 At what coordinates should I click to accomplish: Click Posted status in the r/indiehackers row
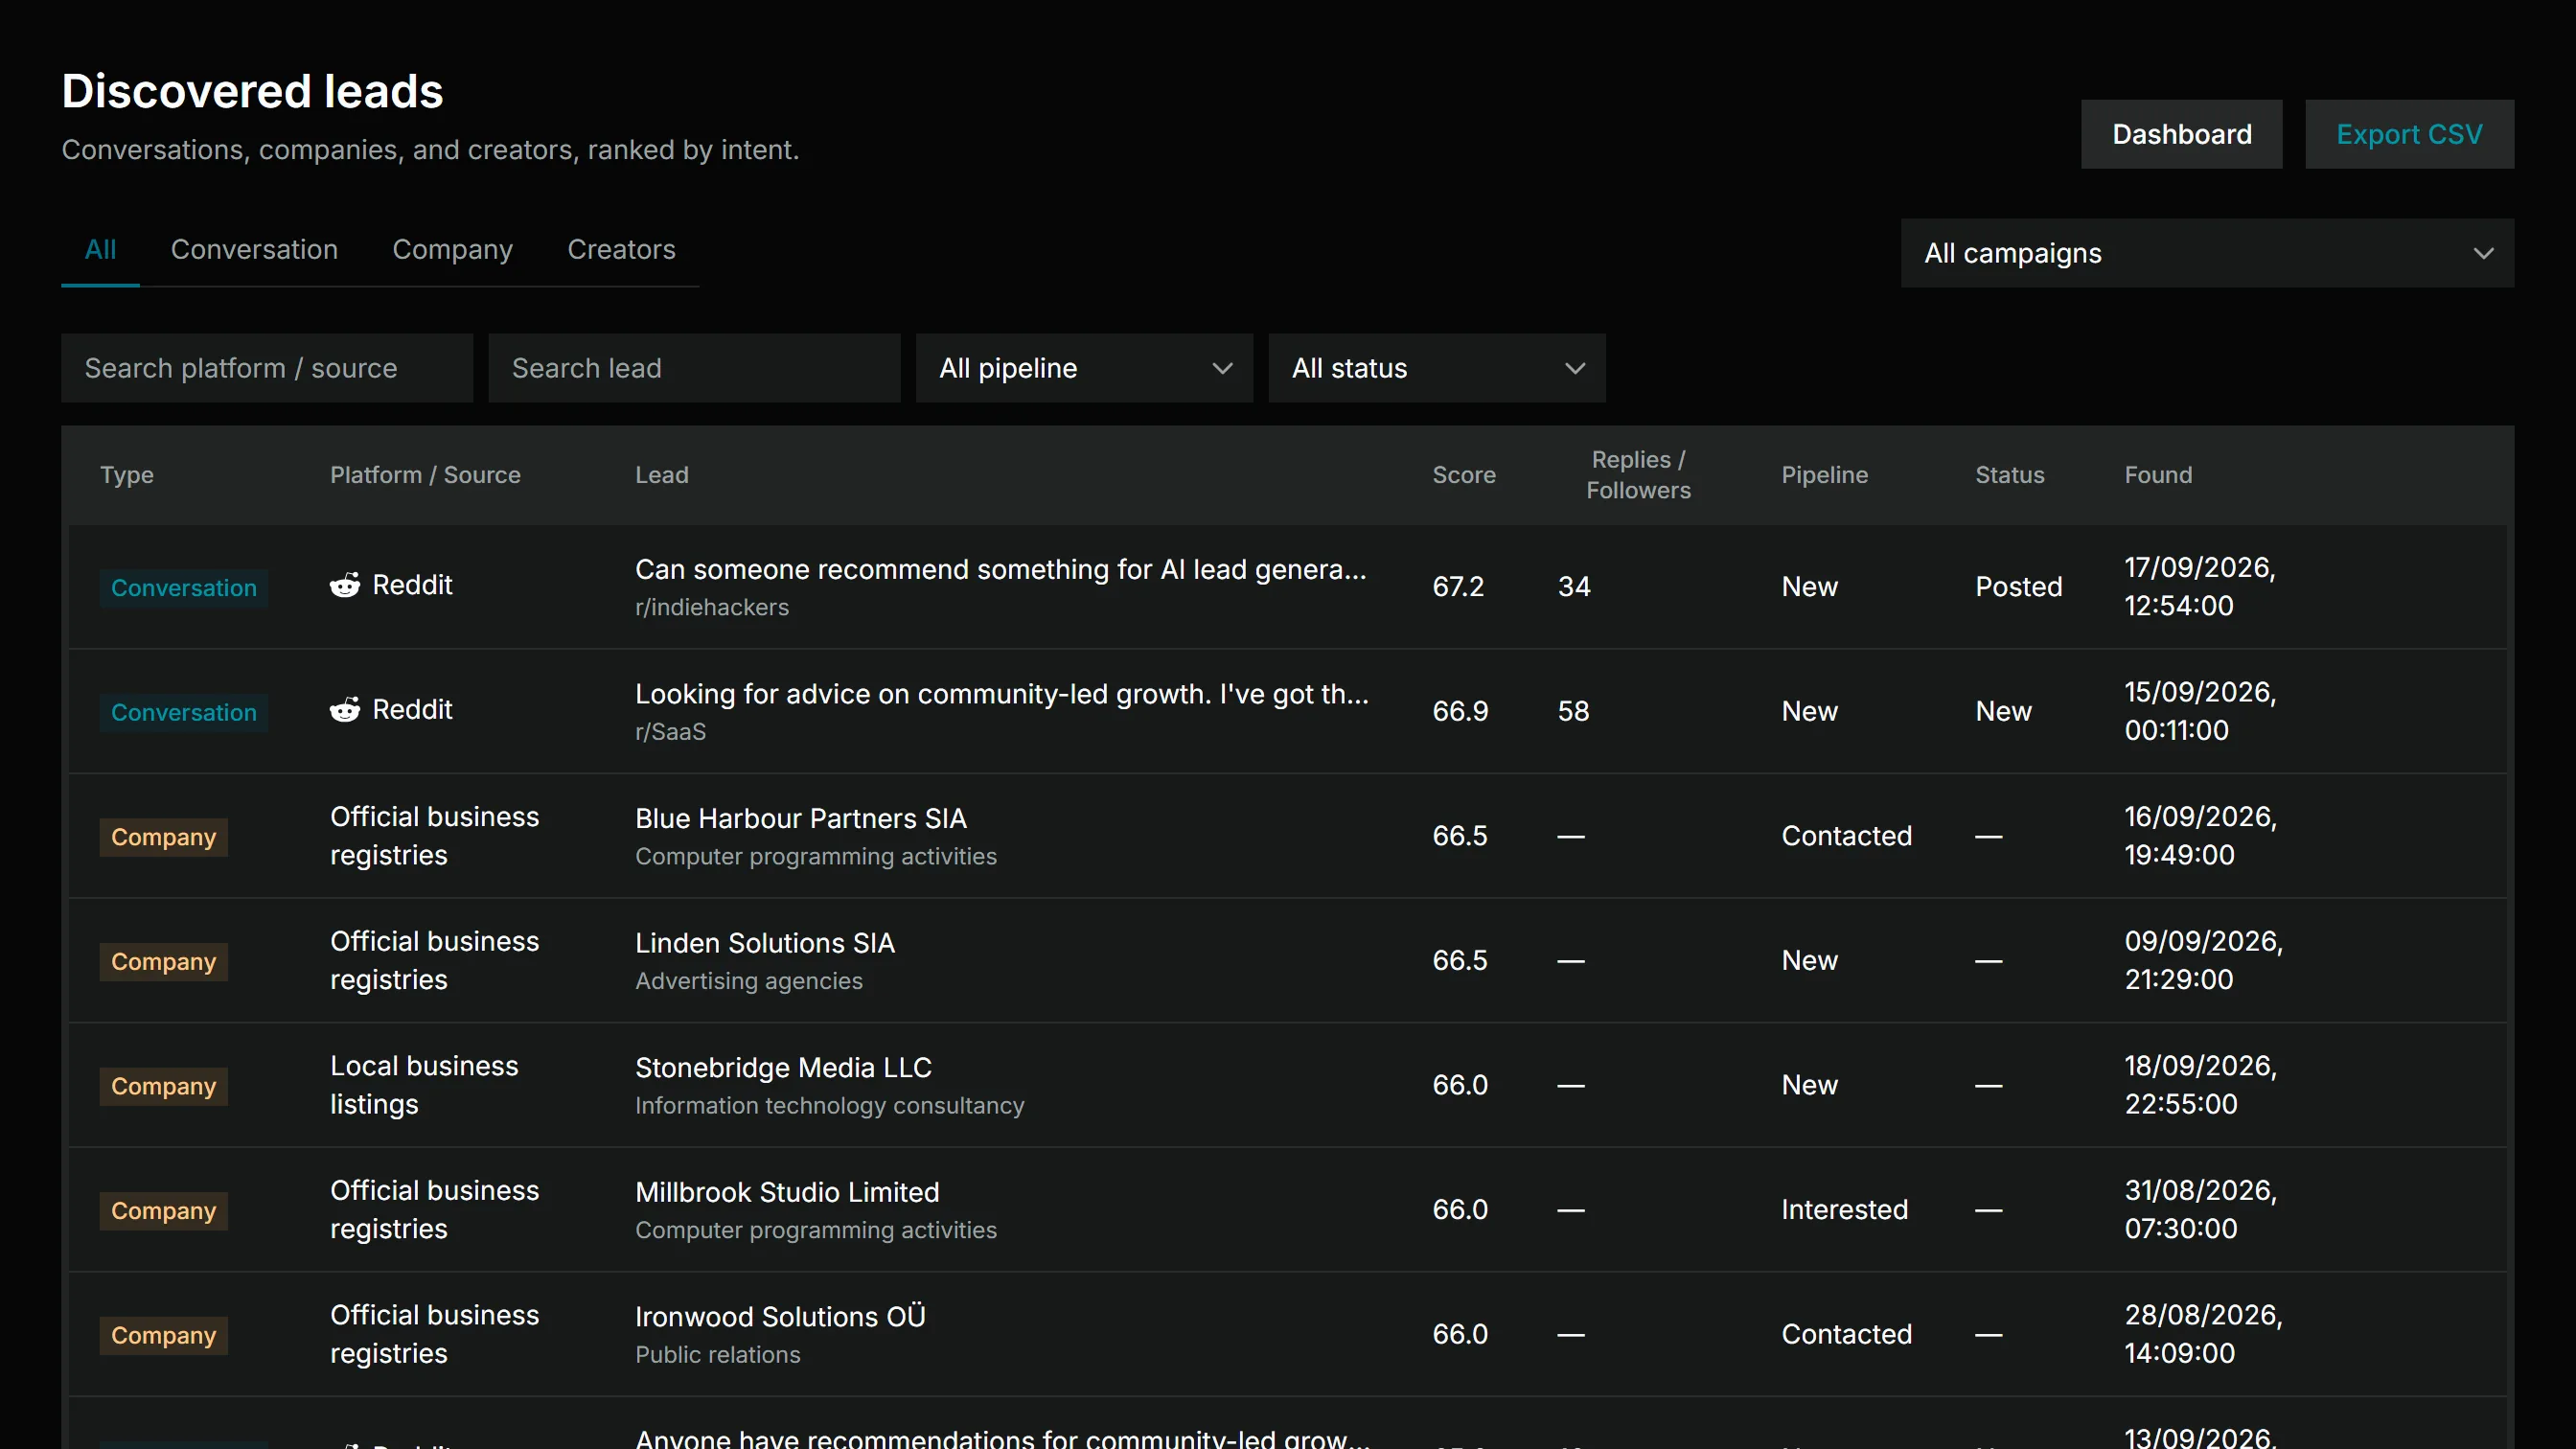[2018, 587]
